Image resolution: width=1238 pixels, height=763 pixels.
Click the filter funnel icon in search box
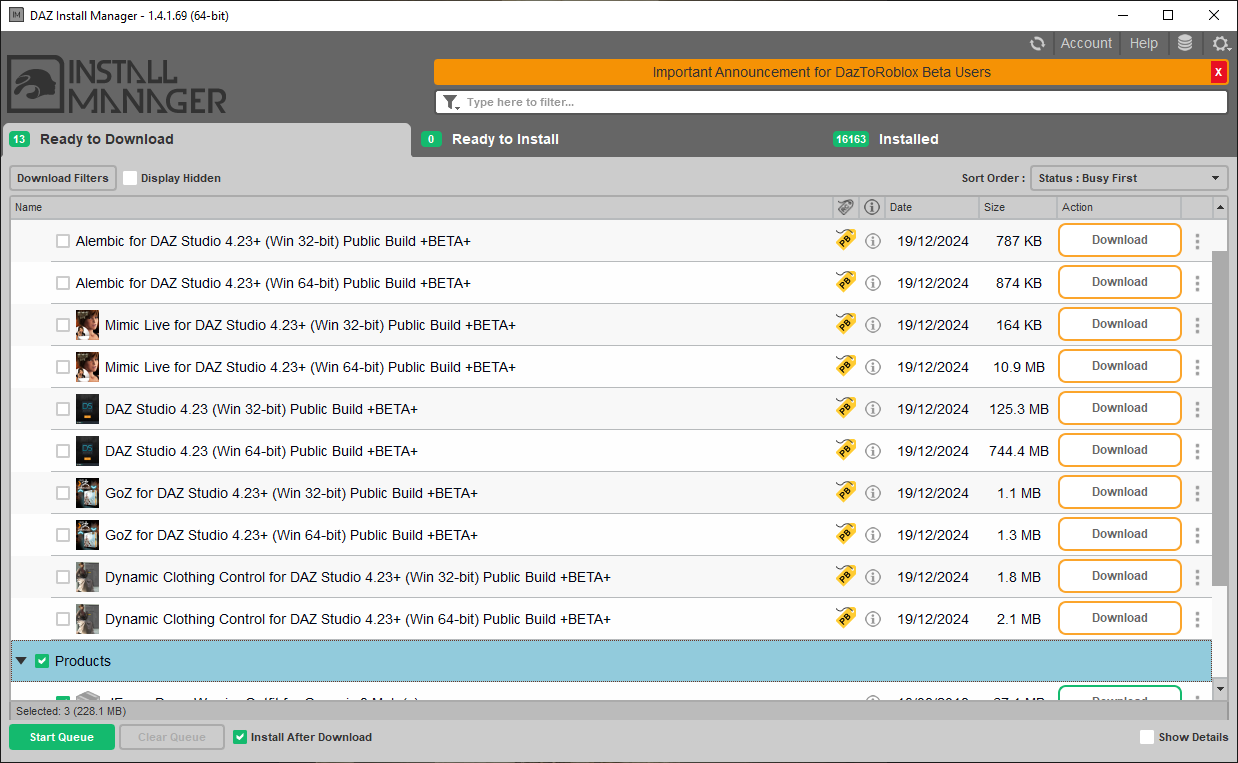click(451, 102)
